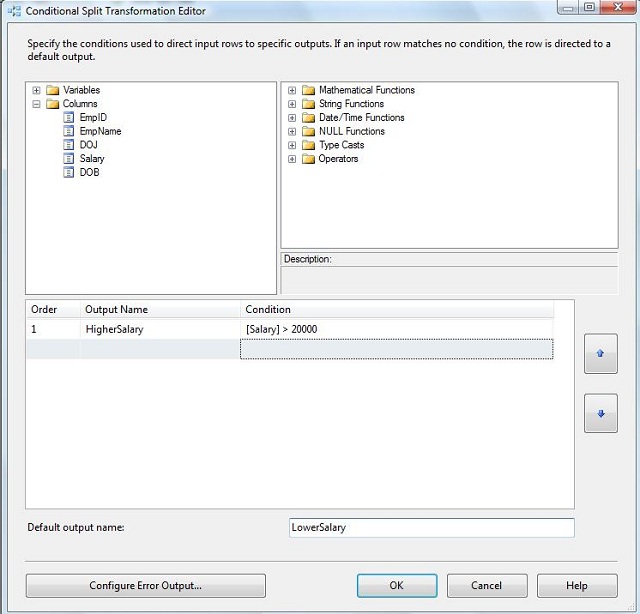This screenshot has height=614, width=640.
Task: Select the EmpID column icon
Action: (x=69, y=117)
